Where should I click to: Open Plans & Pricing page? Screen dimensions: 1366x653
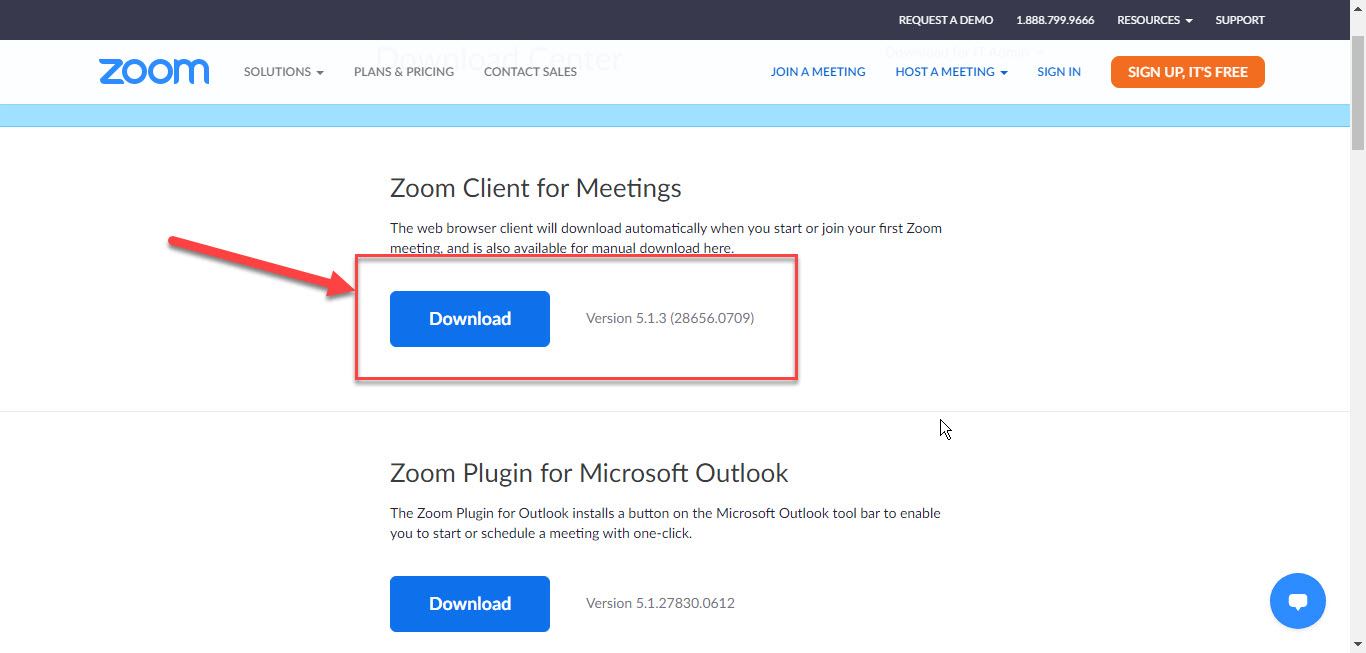click(x=404, y=72)
